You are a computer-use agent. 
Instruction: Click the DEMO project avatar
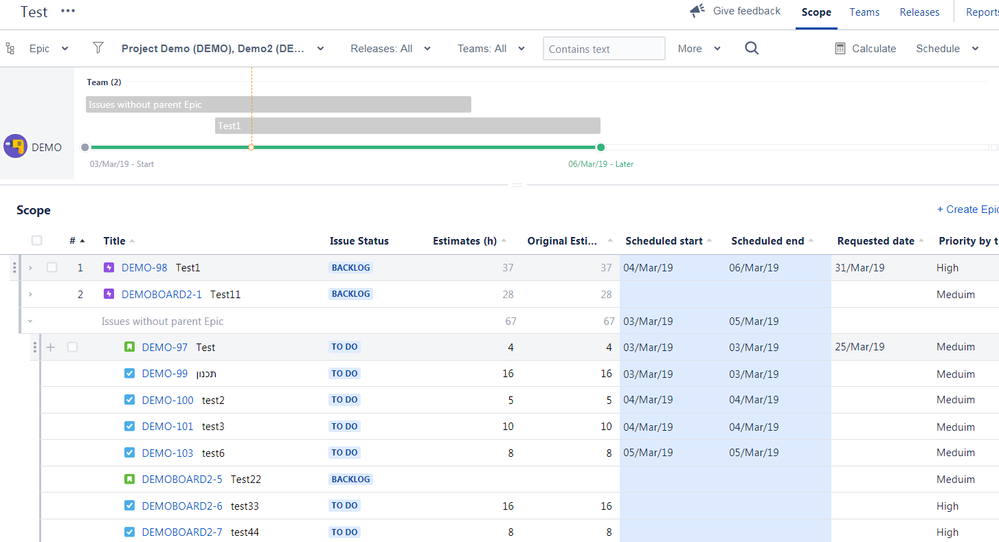[15, 146]
